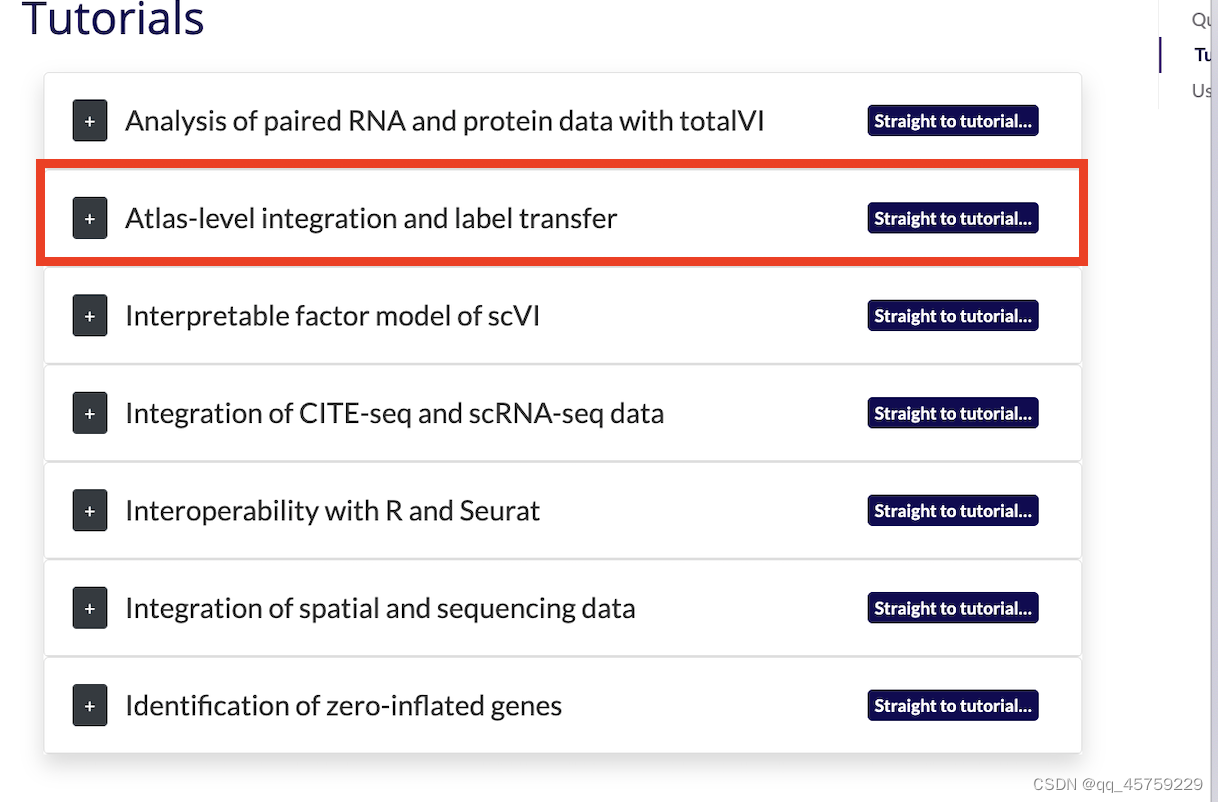1218x802 pixels.
Task: Open Straight to tutorial for CITE-seq integration
Action: point(952,413)
